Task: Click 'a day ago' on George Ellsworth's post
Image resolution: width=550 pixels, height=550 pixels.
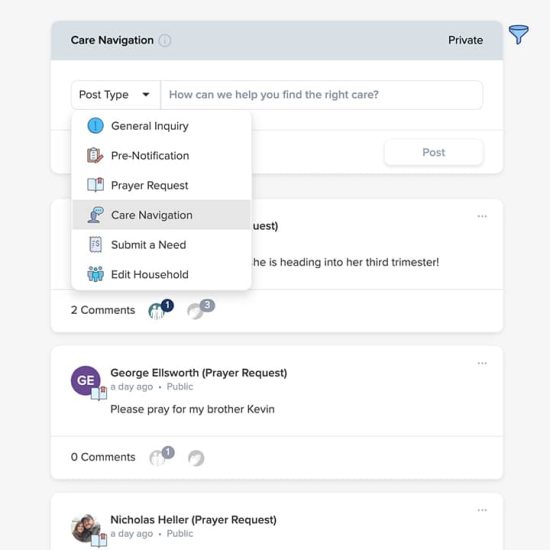Action: [x=132, y=387]
